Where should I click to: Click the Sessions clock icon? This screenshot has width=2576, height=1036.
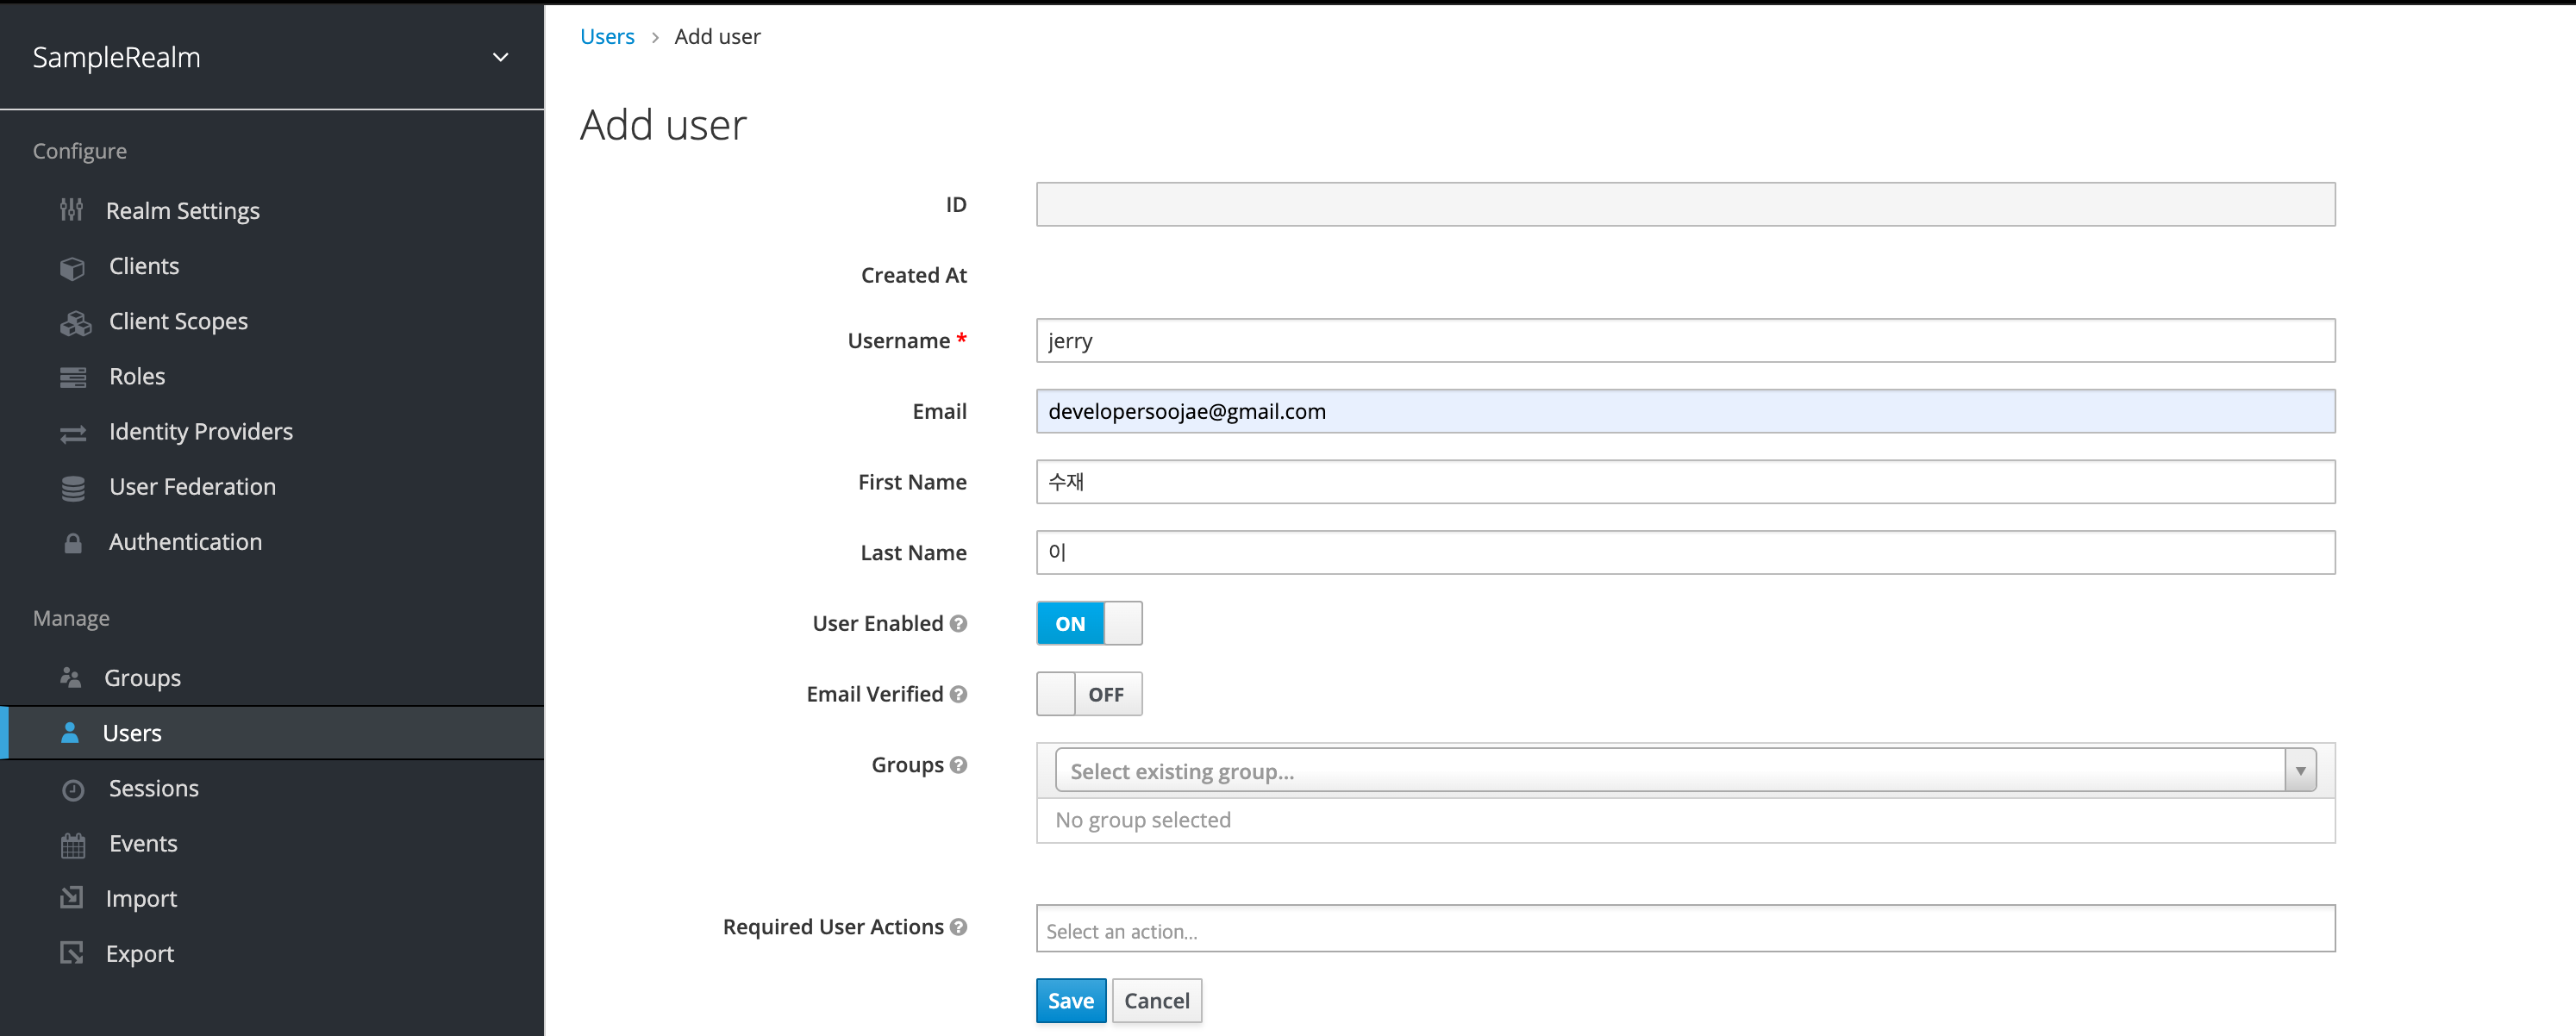(x=73, y=790)
